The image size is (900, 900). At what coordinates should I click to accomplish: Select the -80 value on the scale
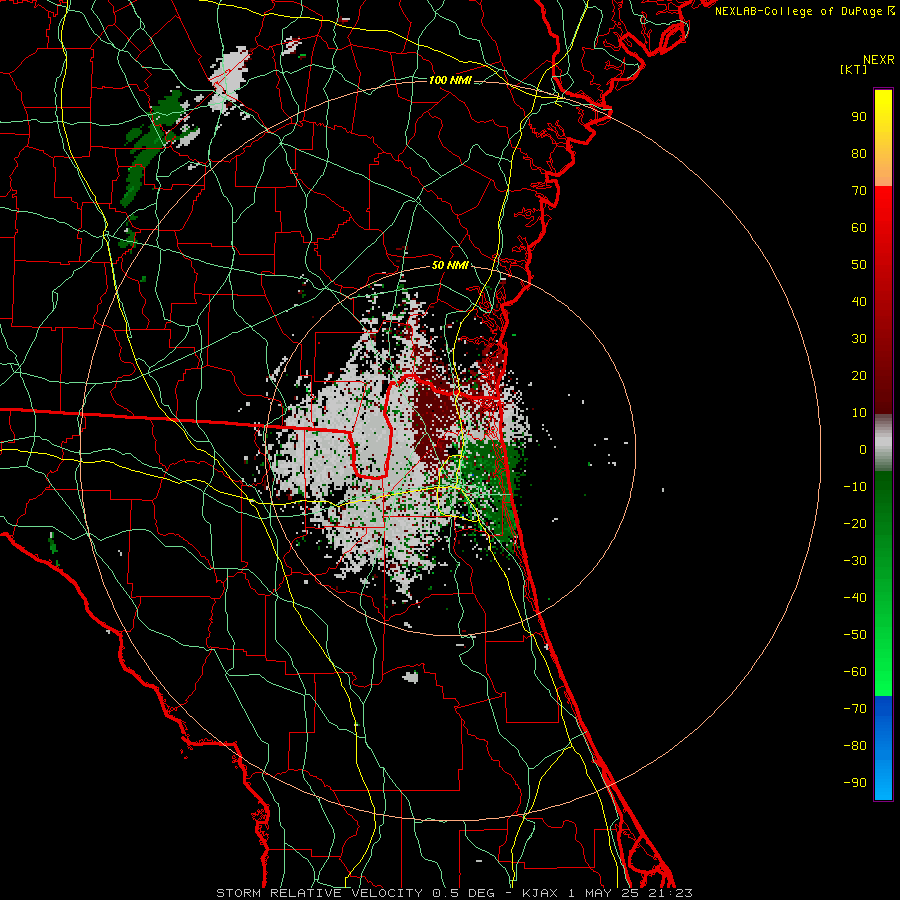[x=855, y=746]
